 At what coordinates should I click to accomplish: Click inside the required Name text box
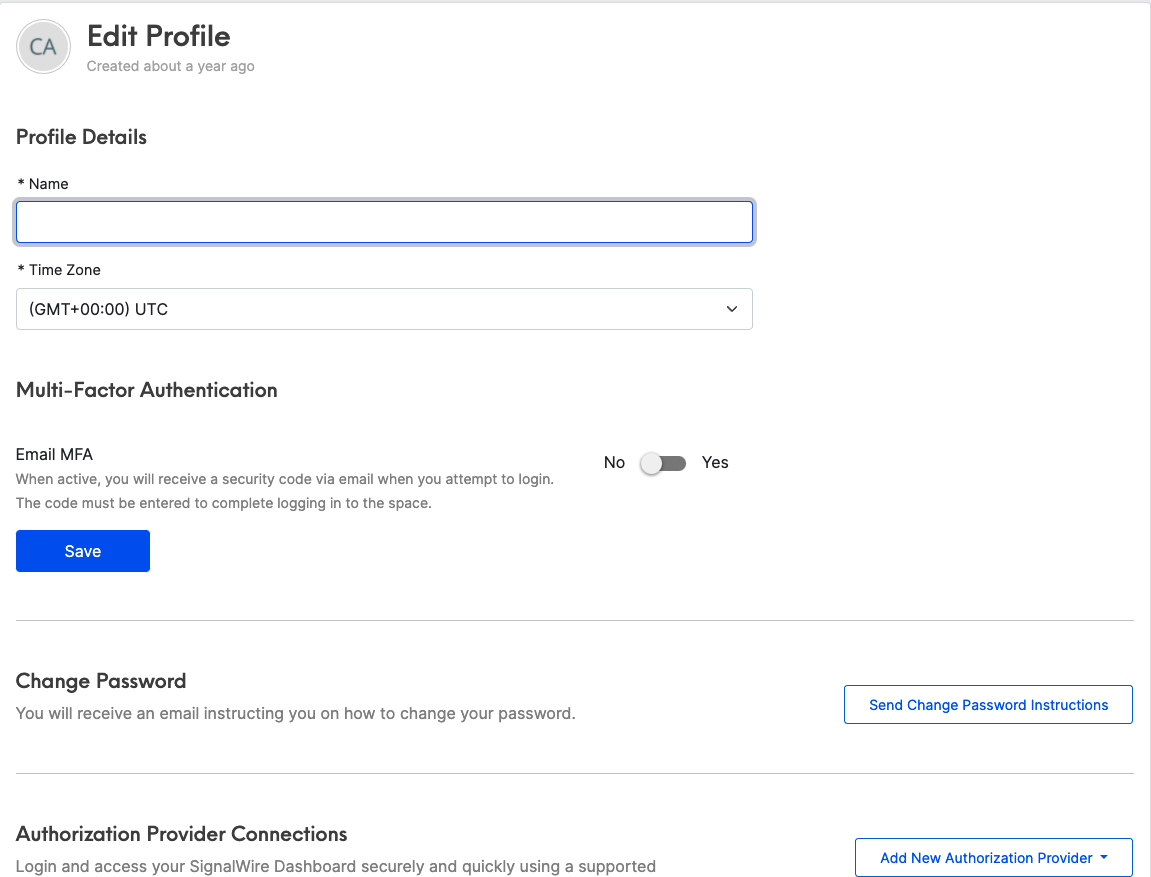384,221
